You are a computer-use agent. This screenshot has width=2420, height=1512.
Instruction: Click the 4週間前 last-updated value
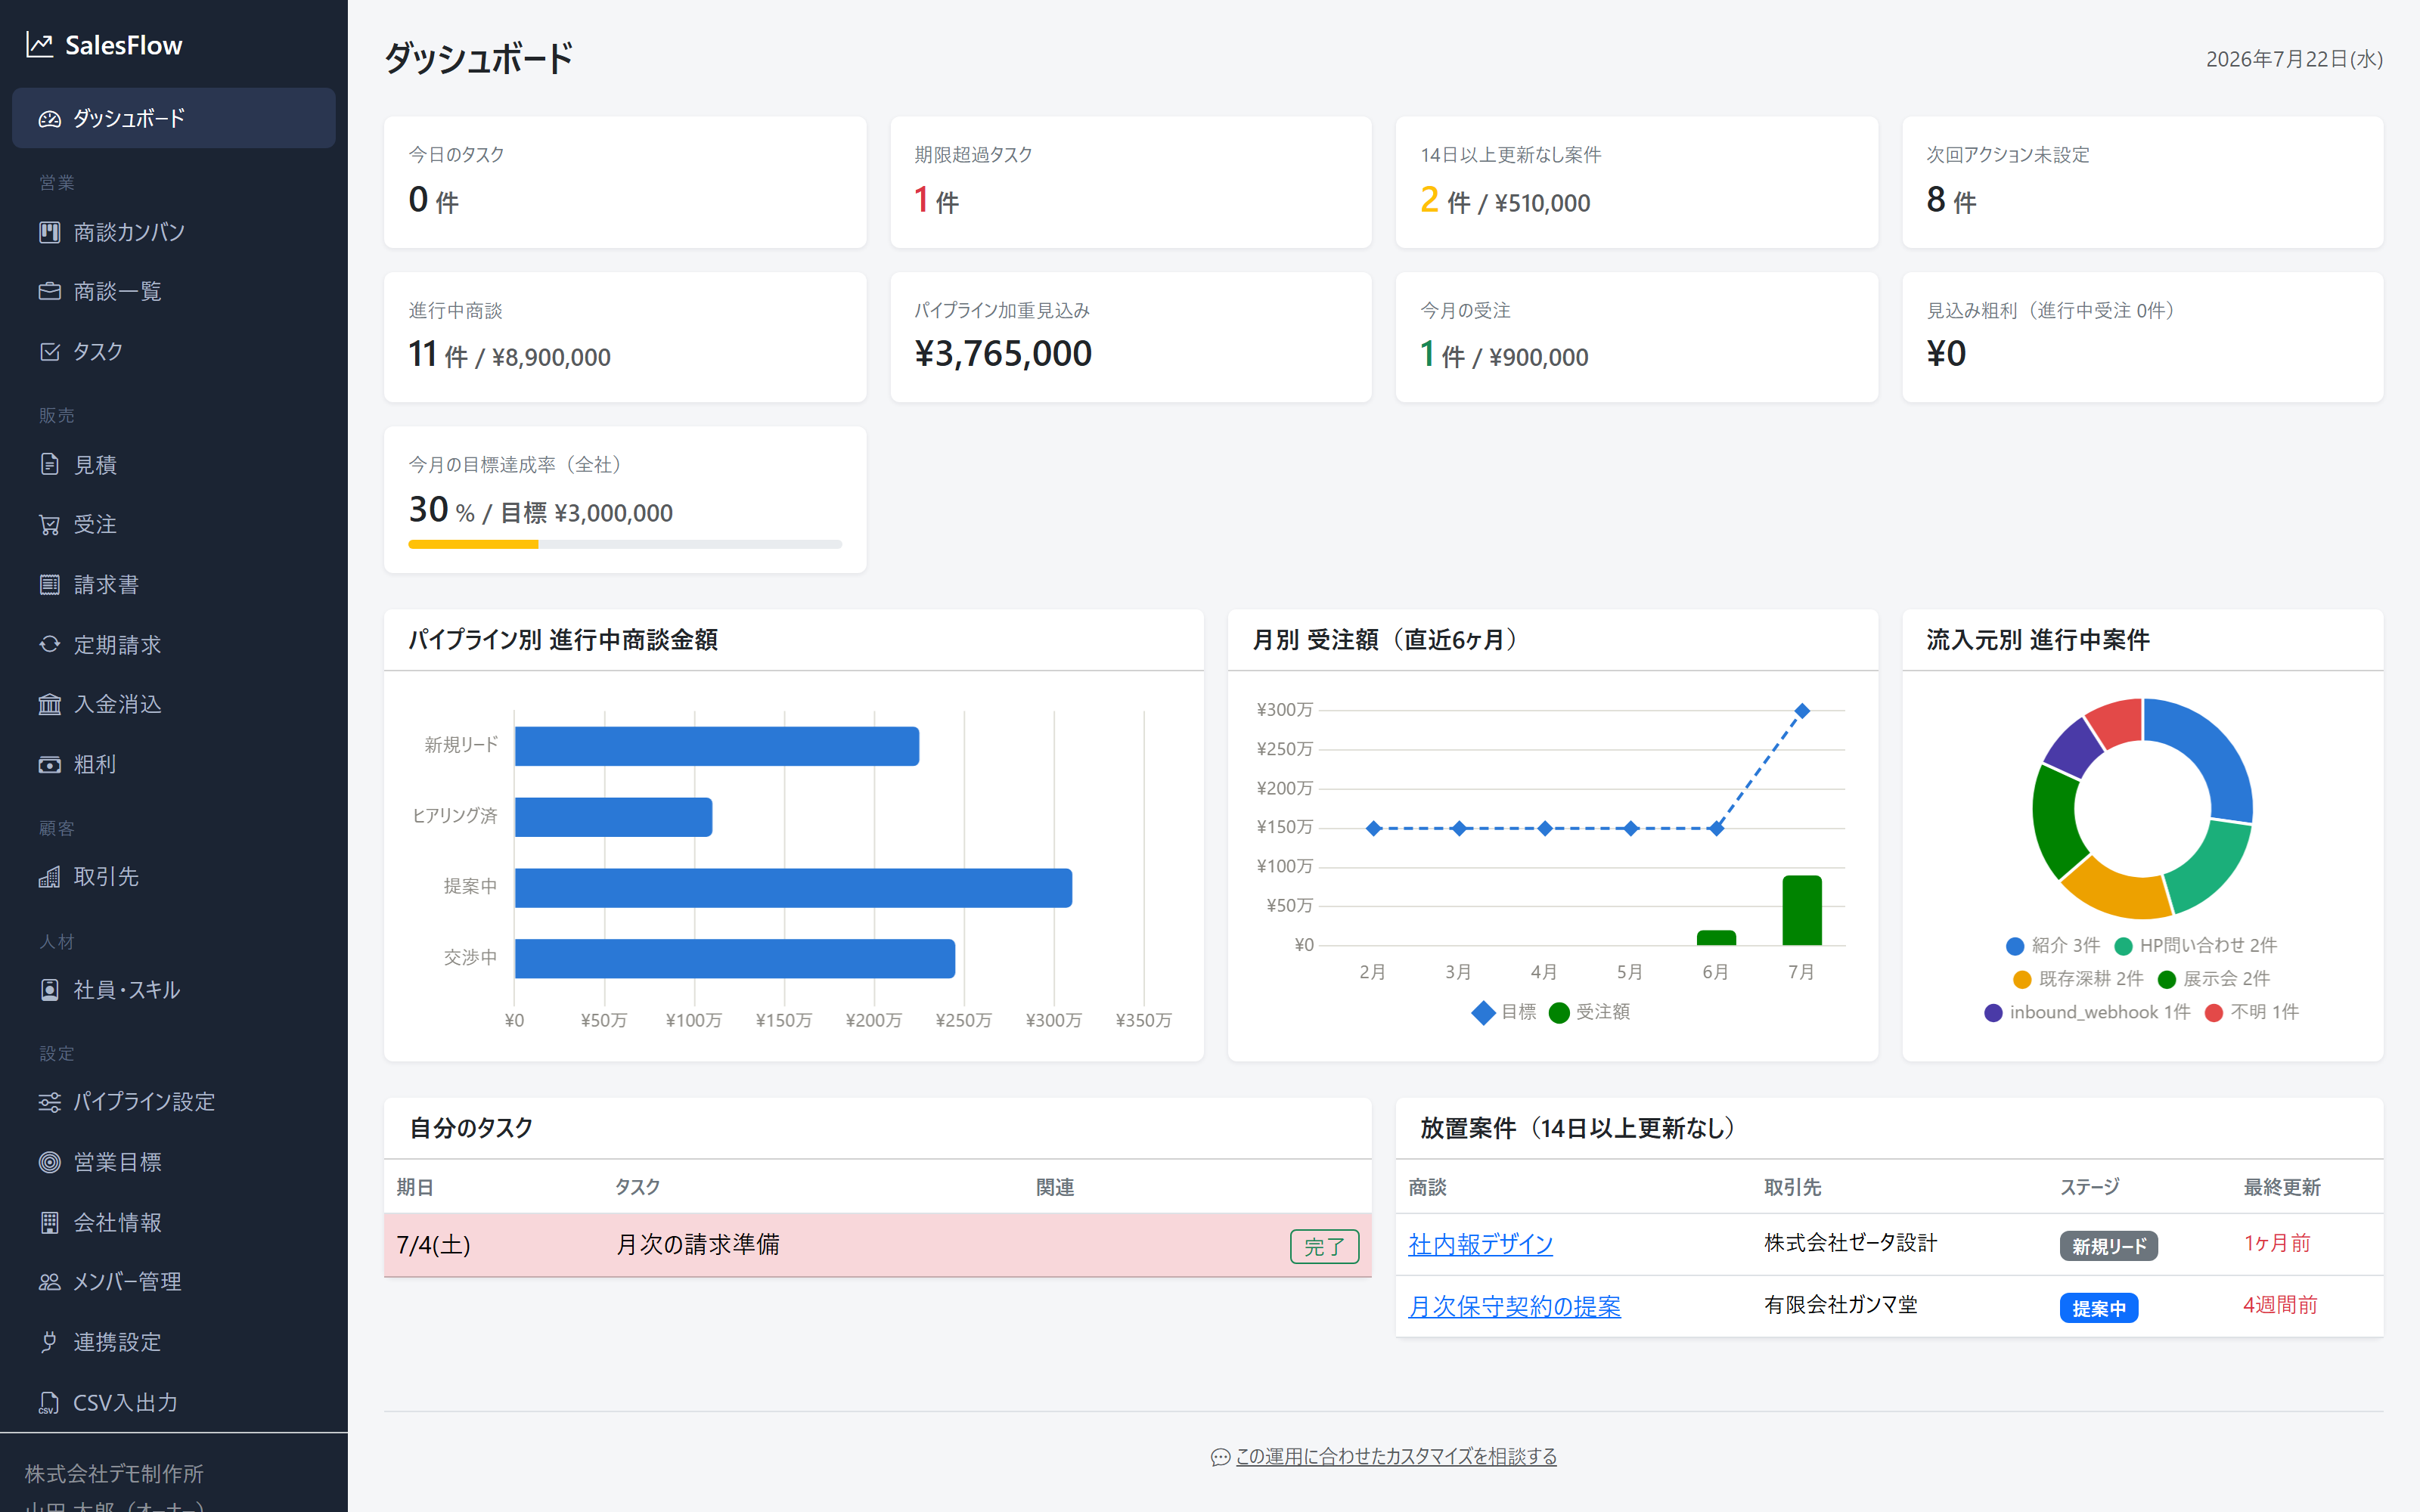[2280, 1305]
